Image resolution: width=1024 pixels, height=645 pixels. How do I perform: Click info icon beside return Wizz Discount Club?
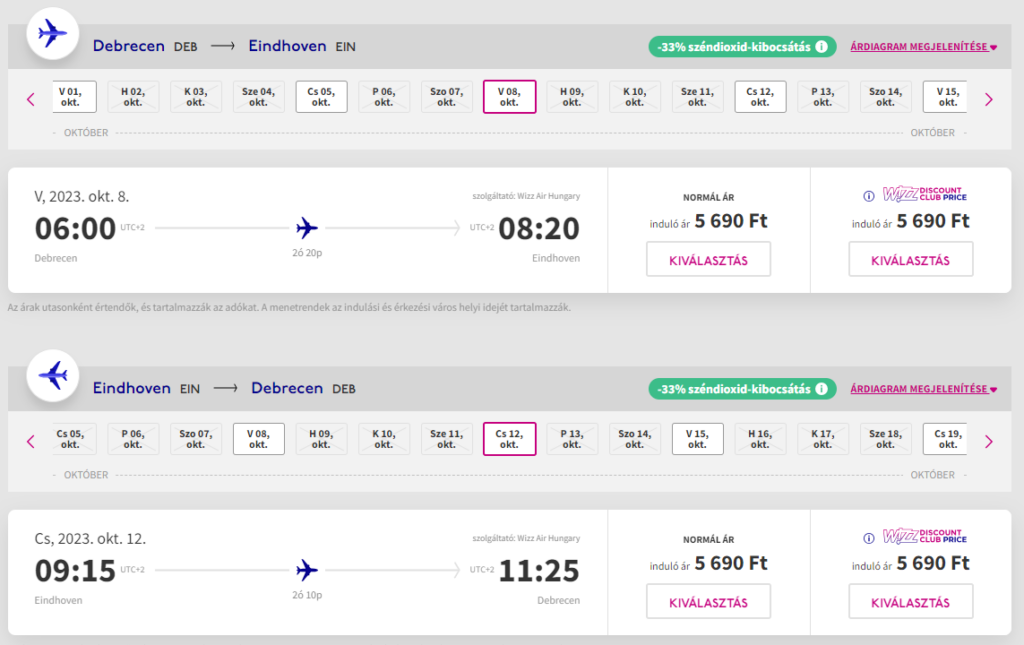tap(868, 538)
